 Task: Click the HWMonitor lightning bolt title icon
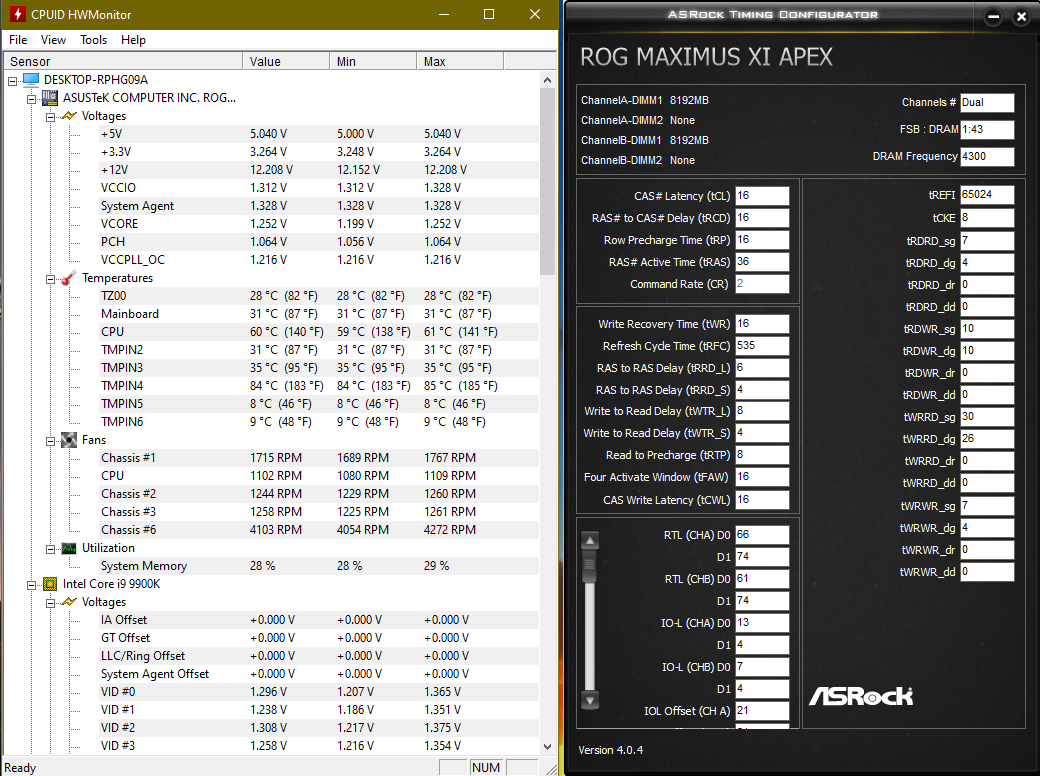[17, 14]
